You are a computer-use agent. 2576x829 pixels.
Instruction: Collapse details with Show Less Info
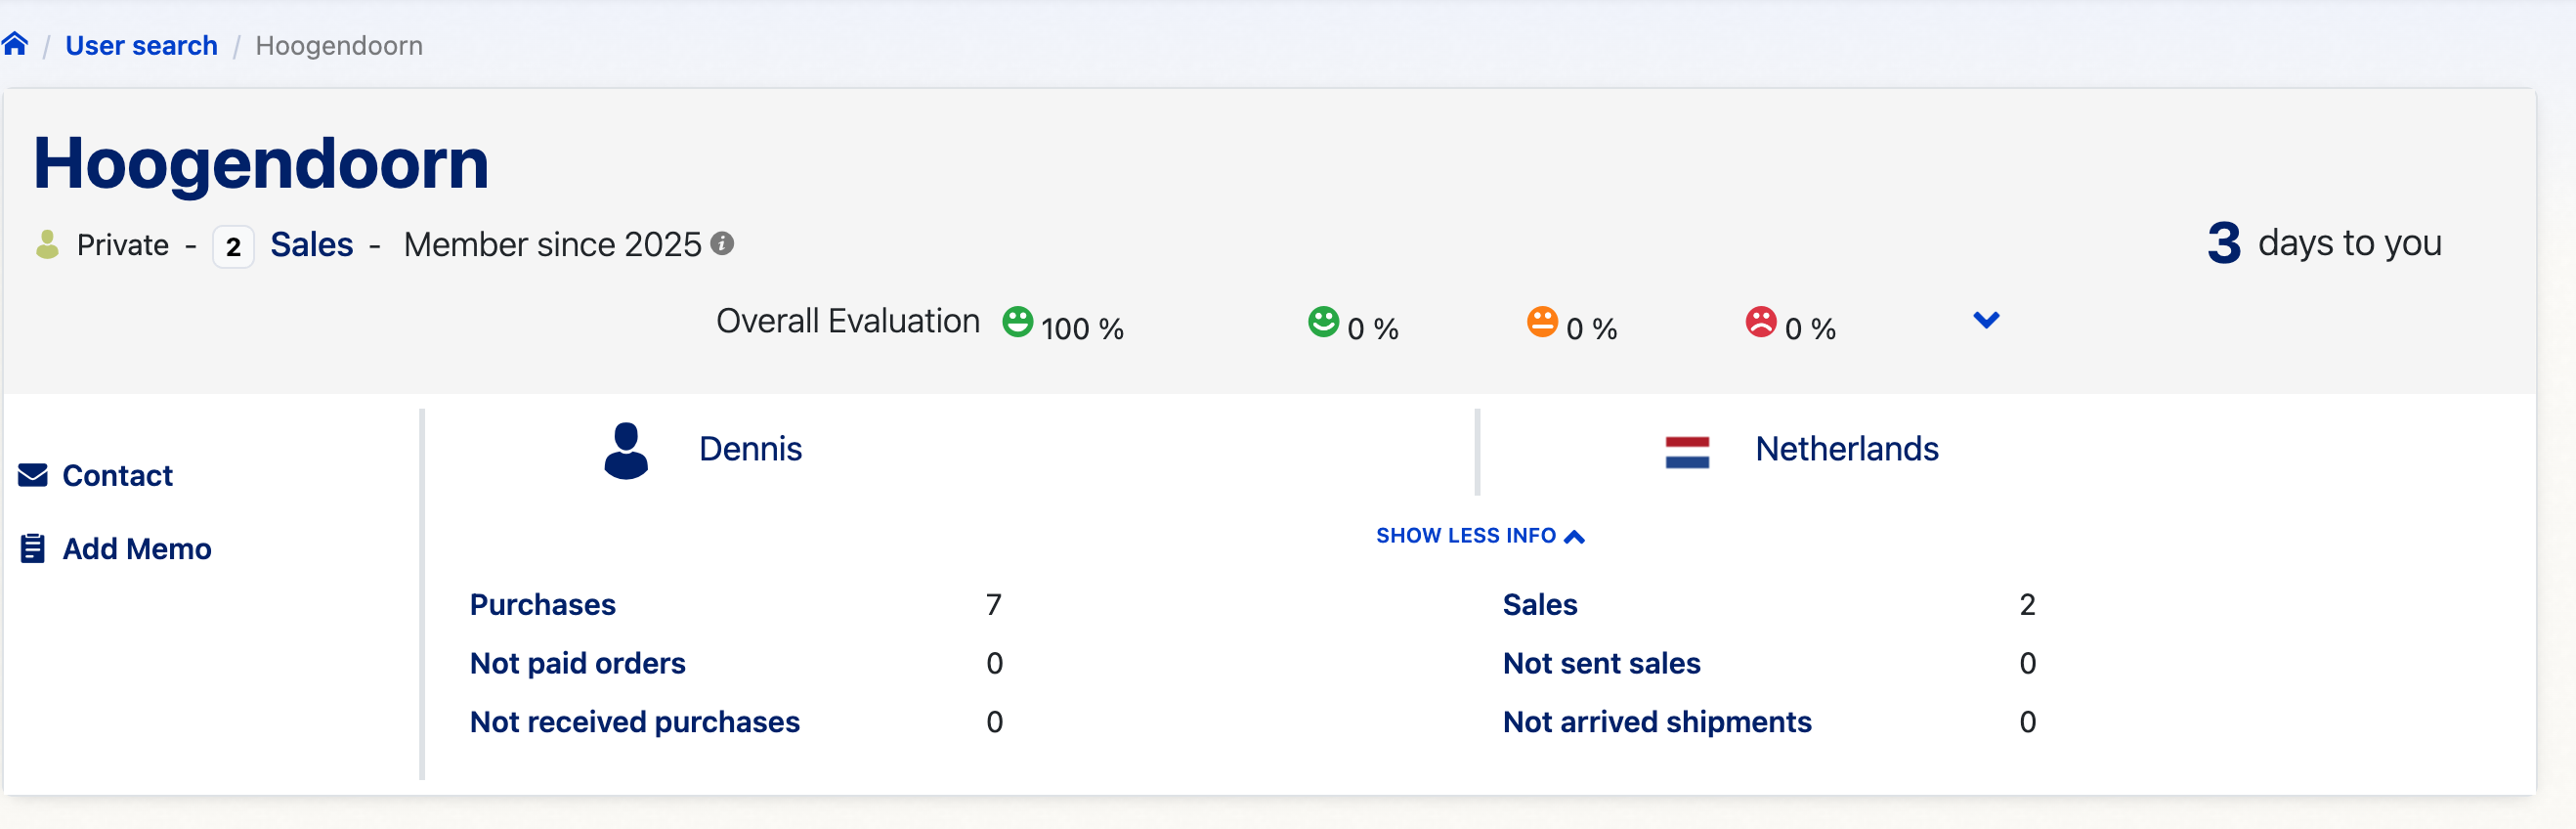click(1479, 536)
